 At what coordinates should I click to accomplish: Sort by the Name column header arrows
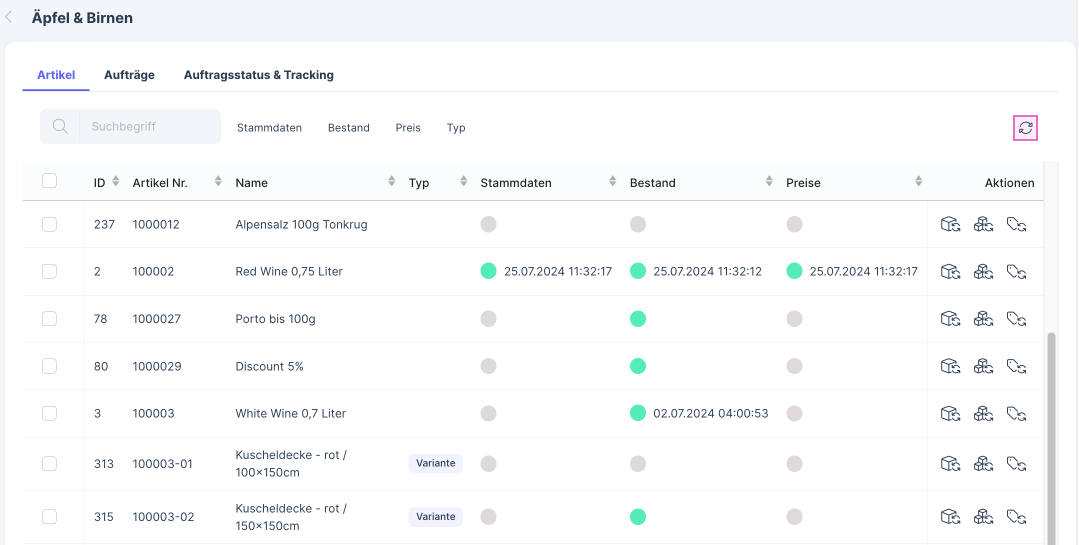coord(391,182)
